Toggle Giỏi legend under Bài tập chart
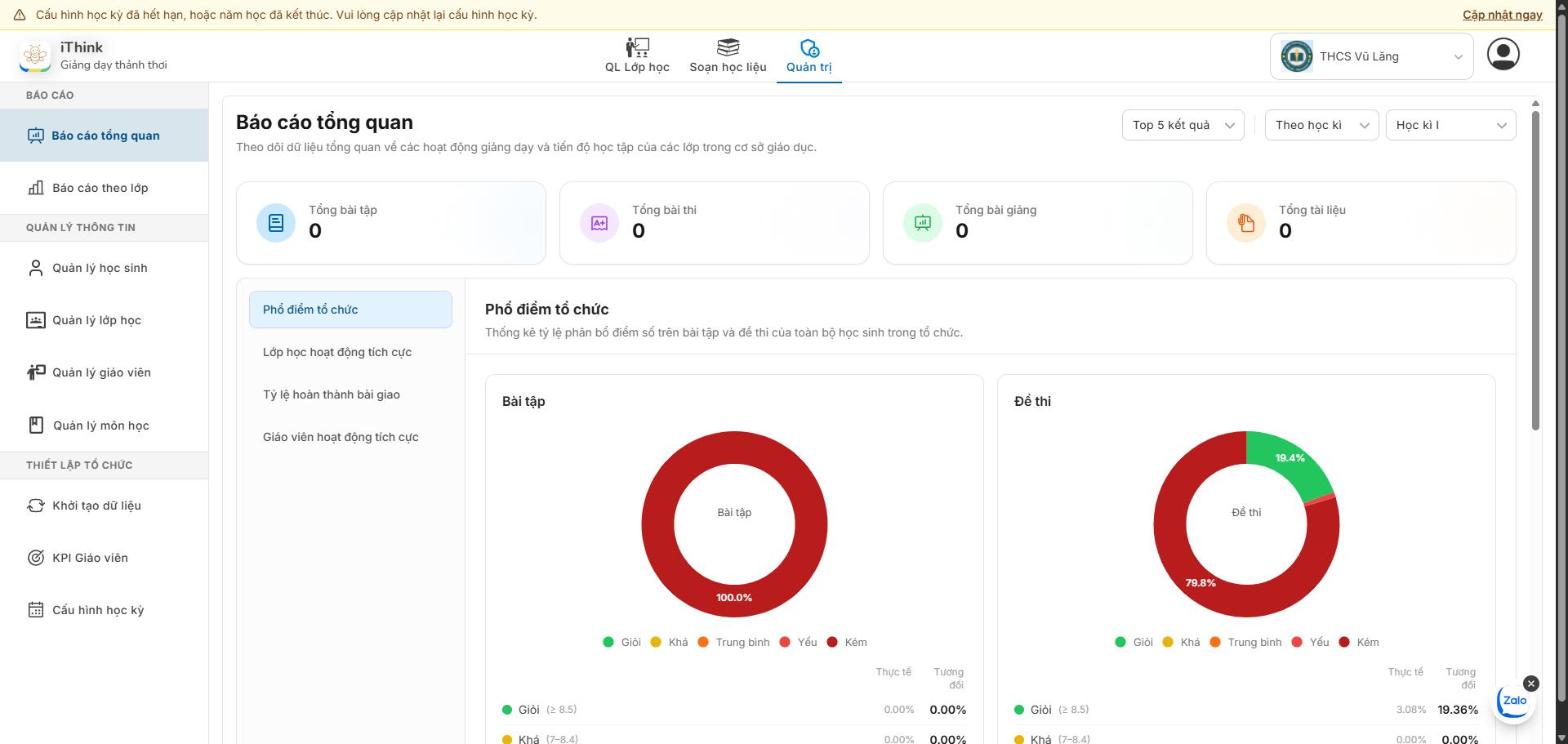 pos(621,642)
